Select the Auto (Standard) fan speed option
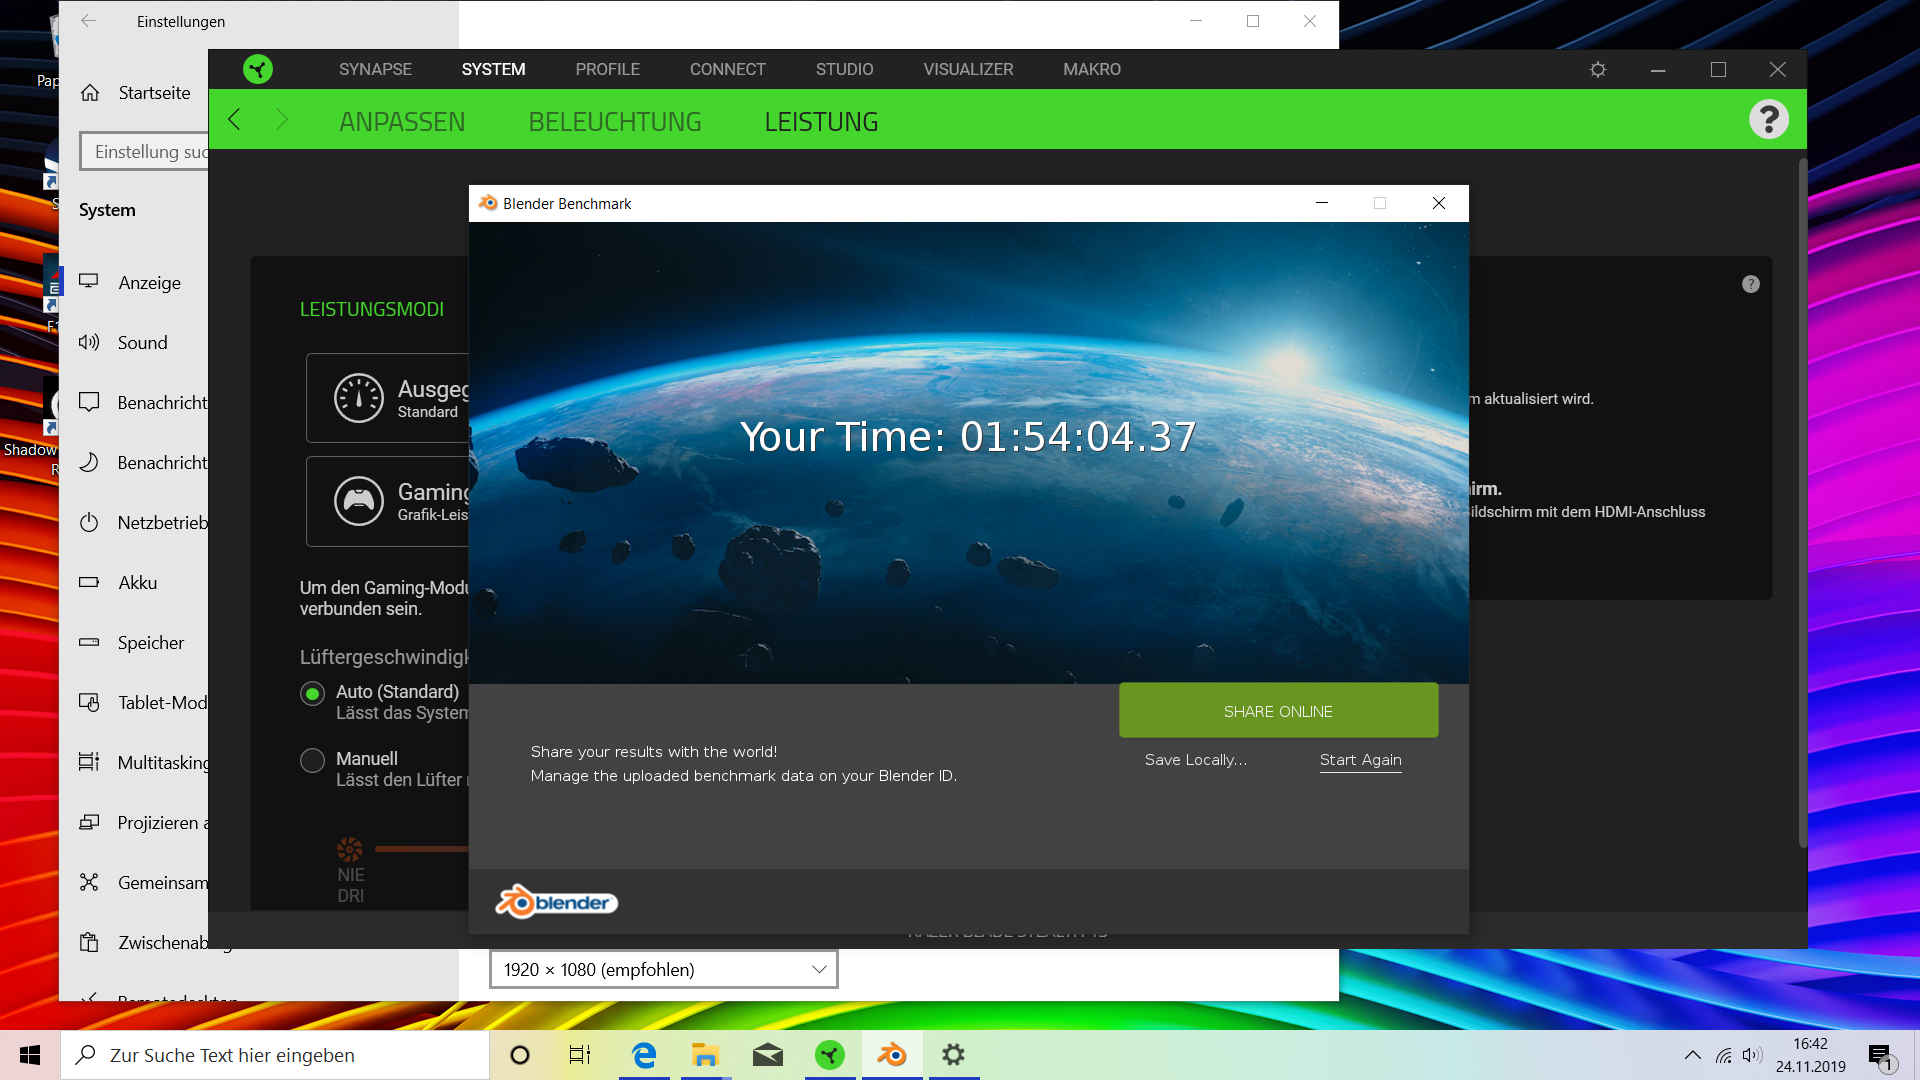 coord(312,693)
